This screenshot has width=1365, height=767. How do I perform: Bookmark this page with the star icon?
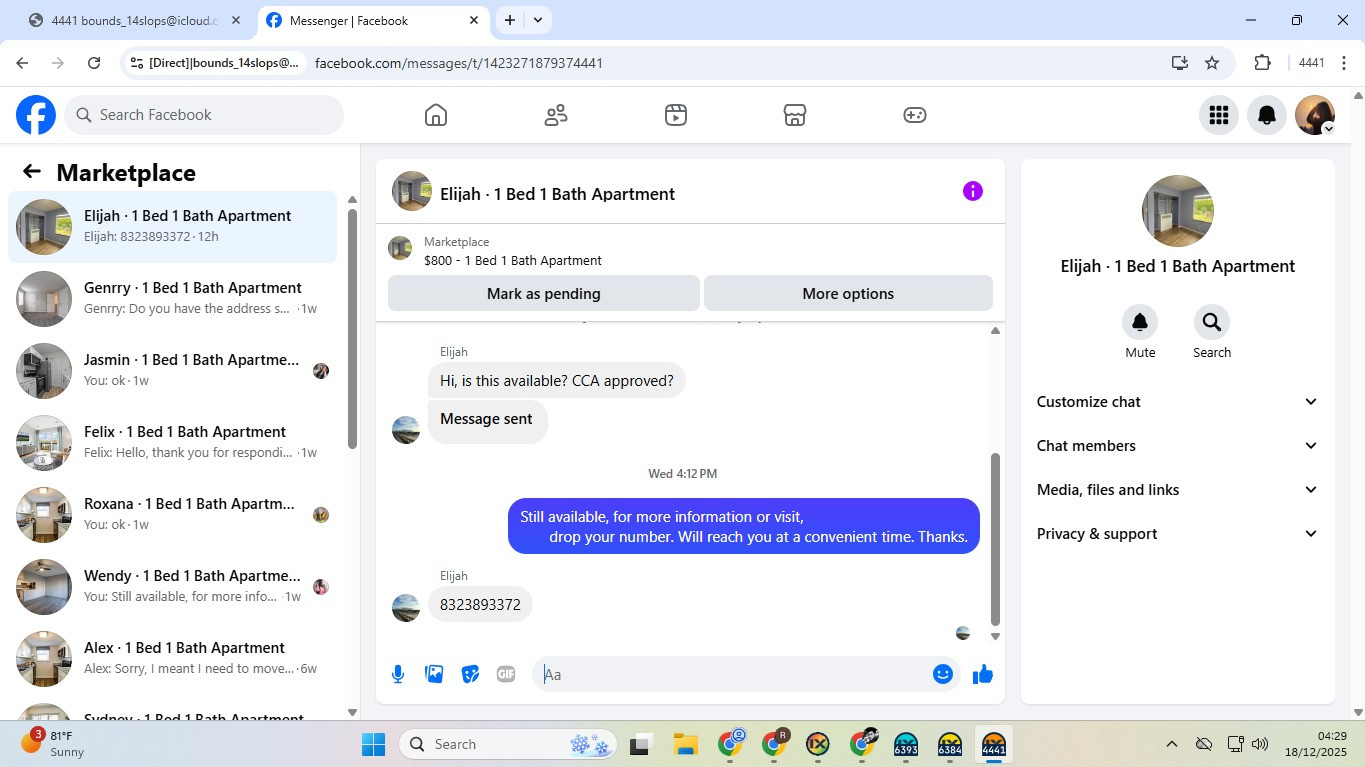(1212, 63)
